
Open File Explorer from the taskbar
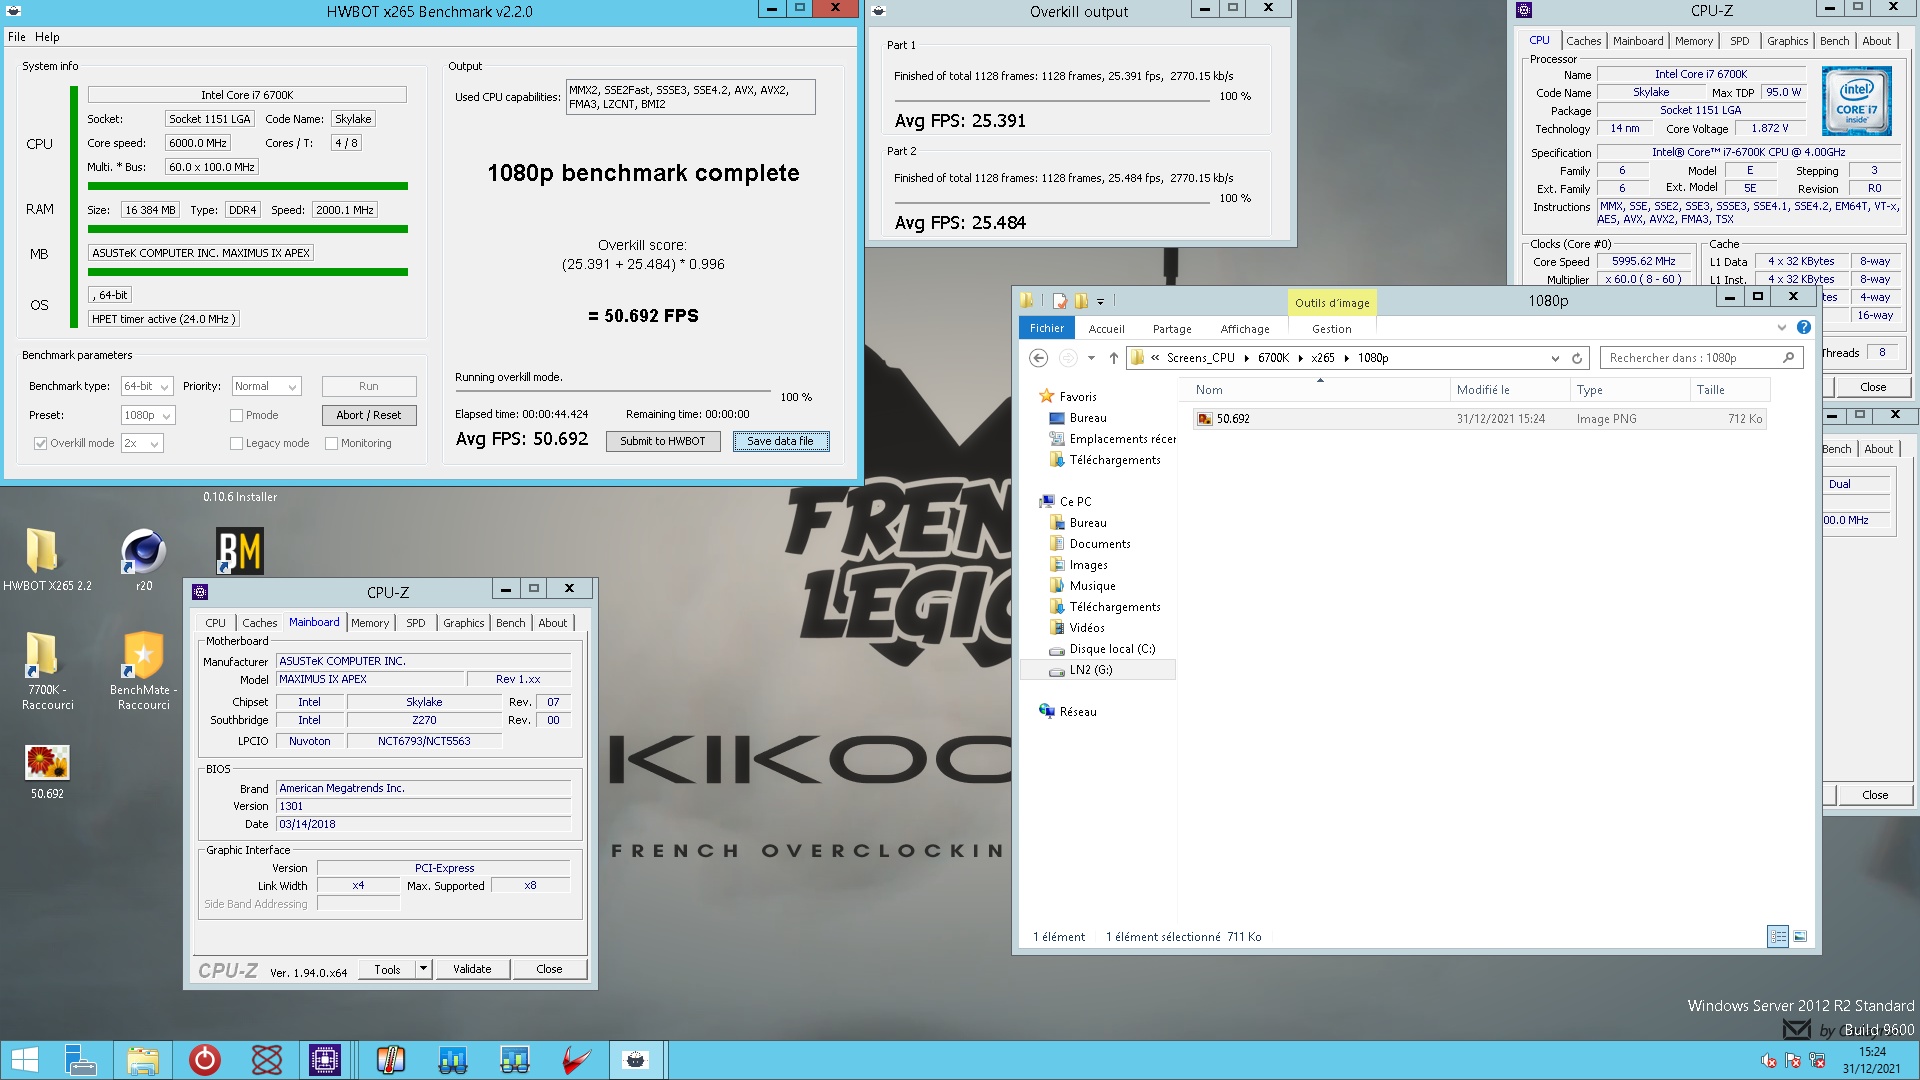coord(143,1060)
